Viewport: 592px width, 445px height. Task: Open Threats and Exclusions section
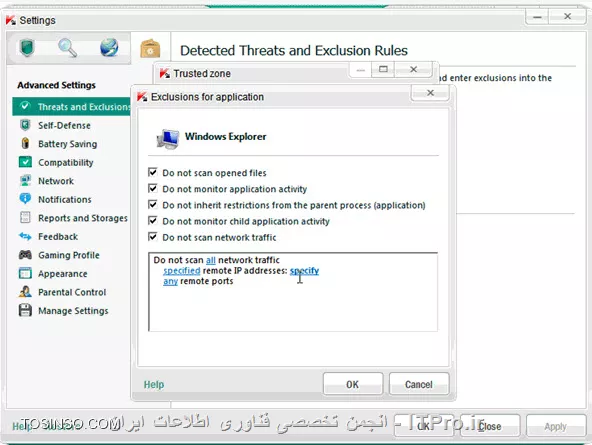[x=71, y=106]
